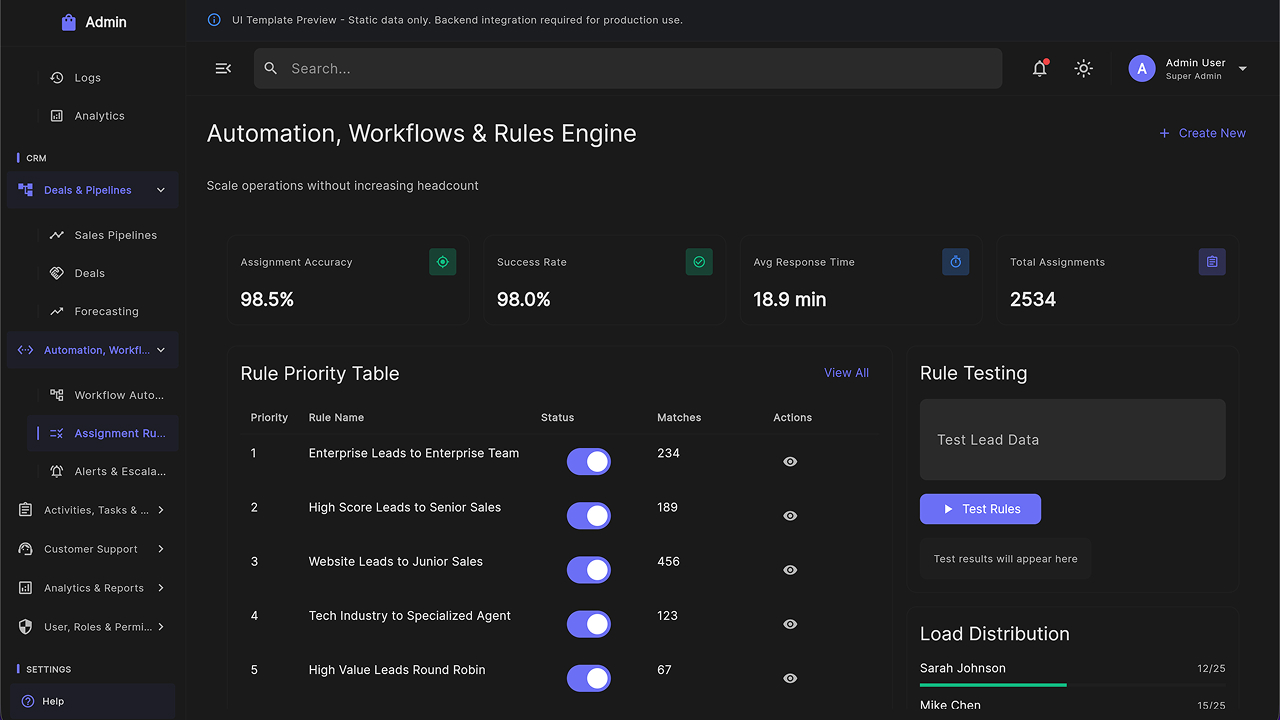Viewport: 1280px width, 720px height.
Task: Switch theme with the sun icon
Action: point(1083,68)
